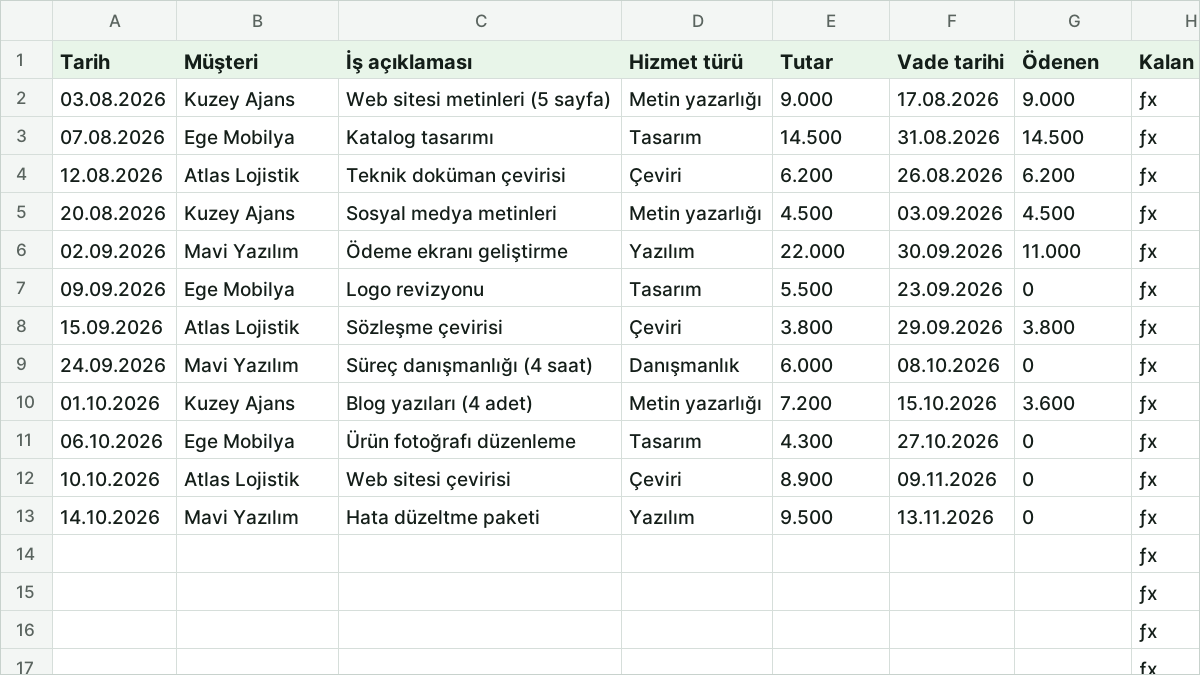Select column C header
Viewport: 1200px width, 675px height.
(480, 21)
